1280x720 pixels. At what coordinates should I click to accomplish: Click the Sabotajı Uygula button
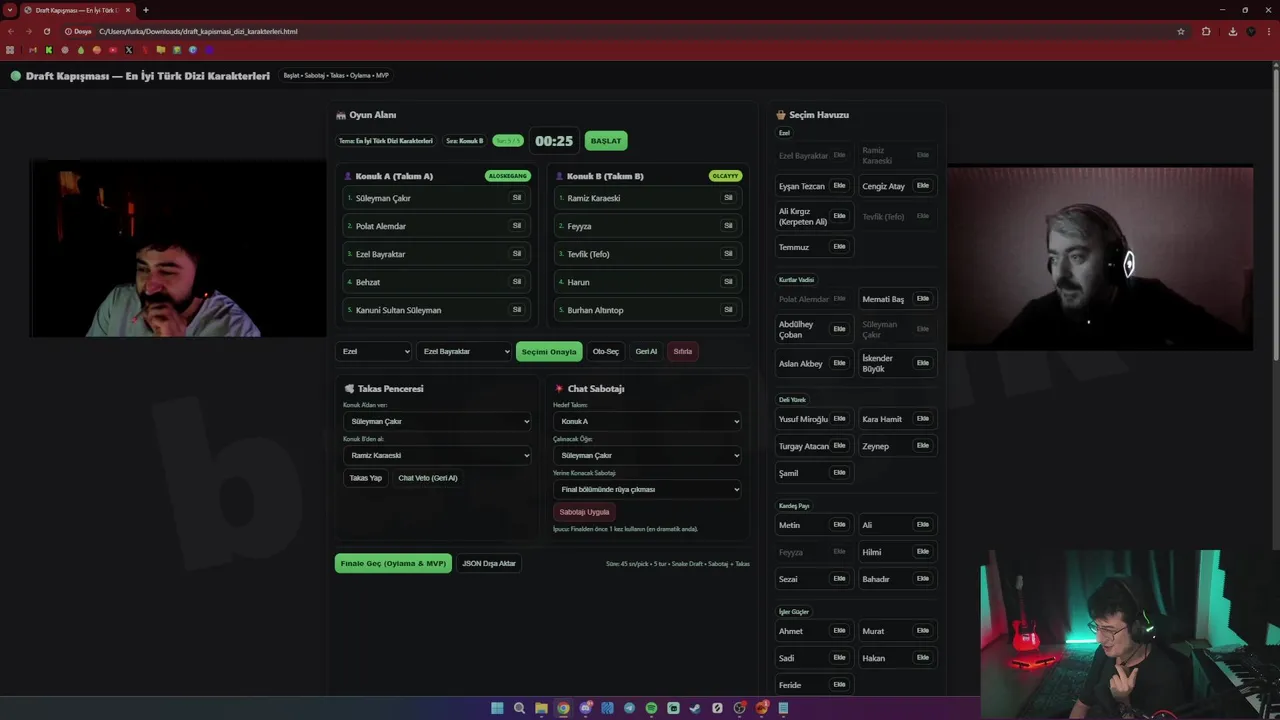[x=584, y=512]
